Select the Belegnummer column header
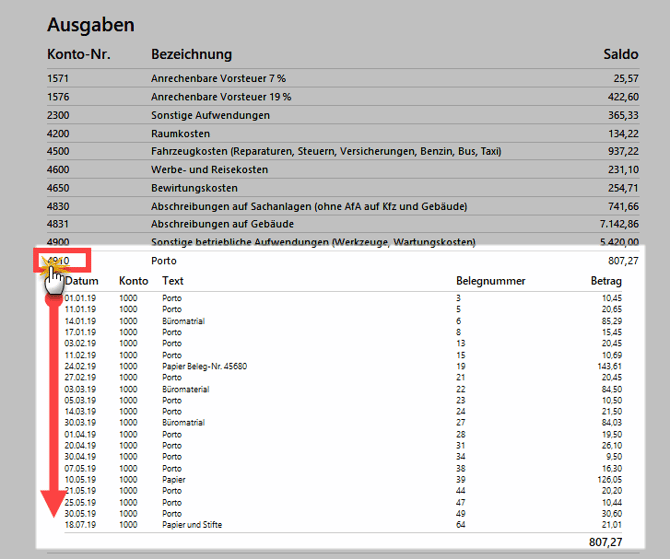This screenshot has width=670, height=559. click(x=490, y=282)
